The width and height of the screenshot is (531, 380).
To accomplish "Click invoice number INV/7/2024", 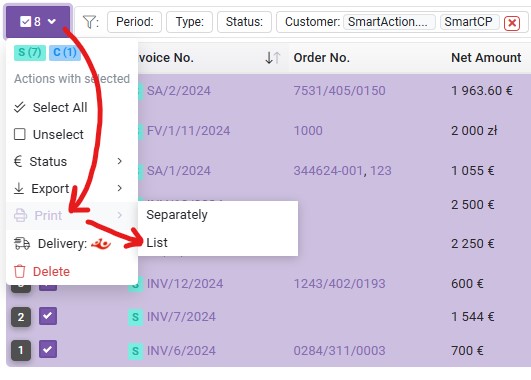I will tap(181, 317).
